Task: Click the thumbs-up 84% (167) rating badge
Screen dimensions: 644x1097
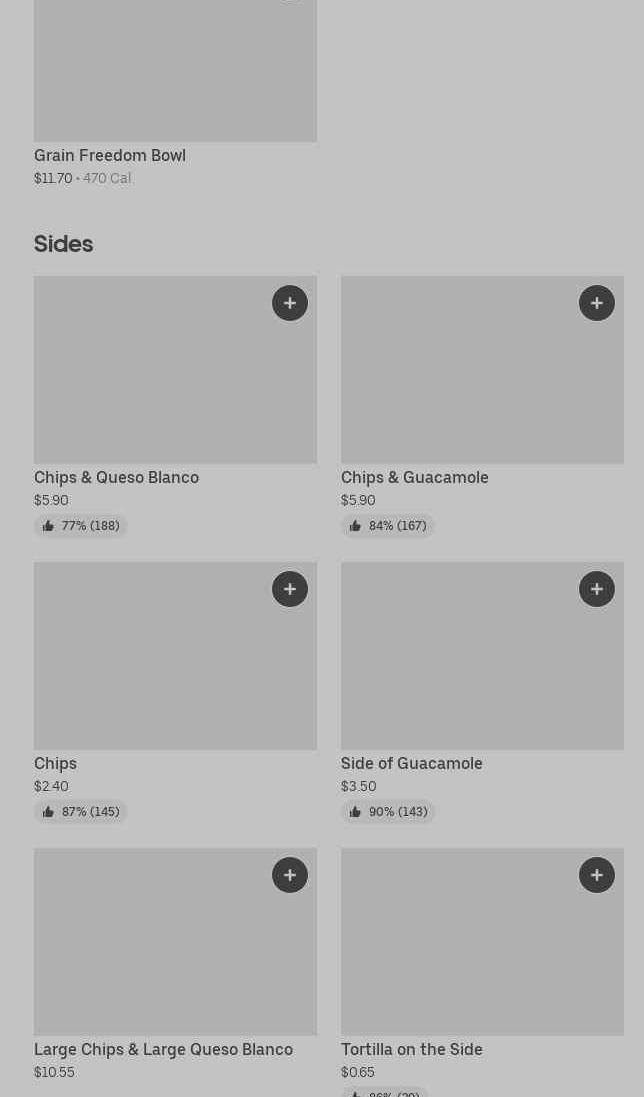Action: pyautogui.click(x=388, y=526)
